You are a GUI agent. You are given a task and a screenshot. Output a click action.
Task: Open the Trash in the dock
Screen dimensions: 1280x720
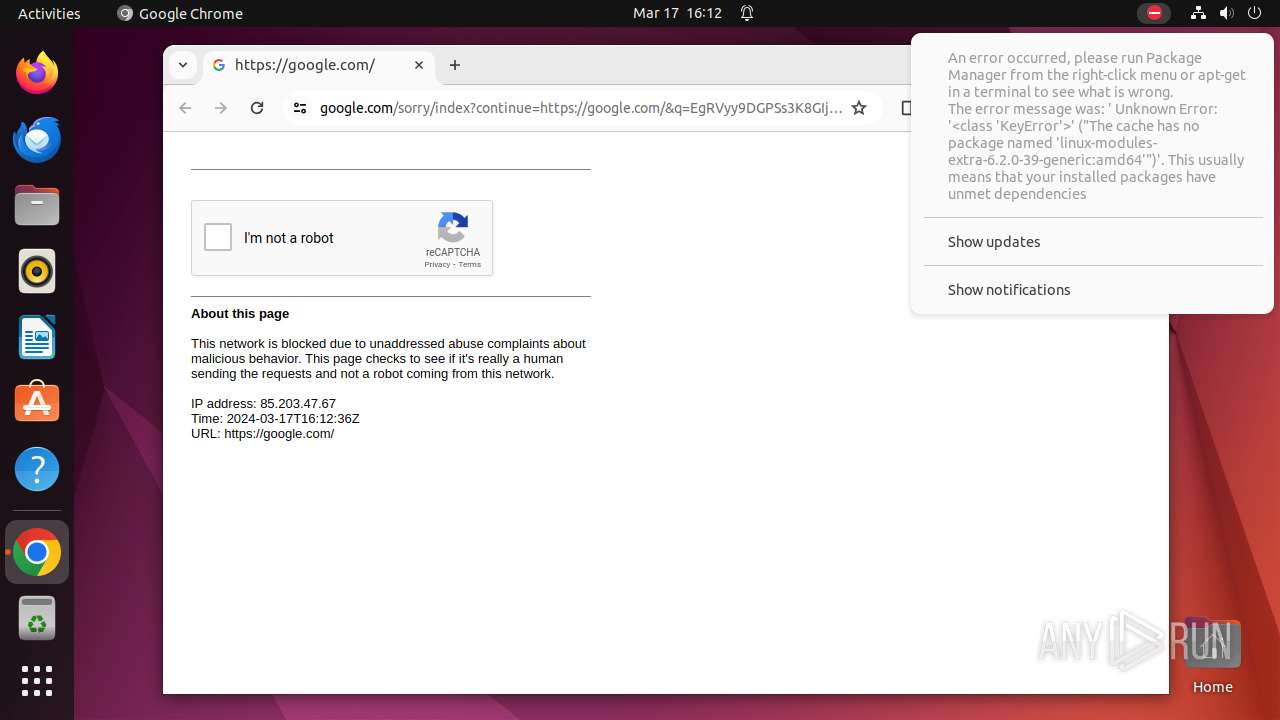tap(37, 618)
